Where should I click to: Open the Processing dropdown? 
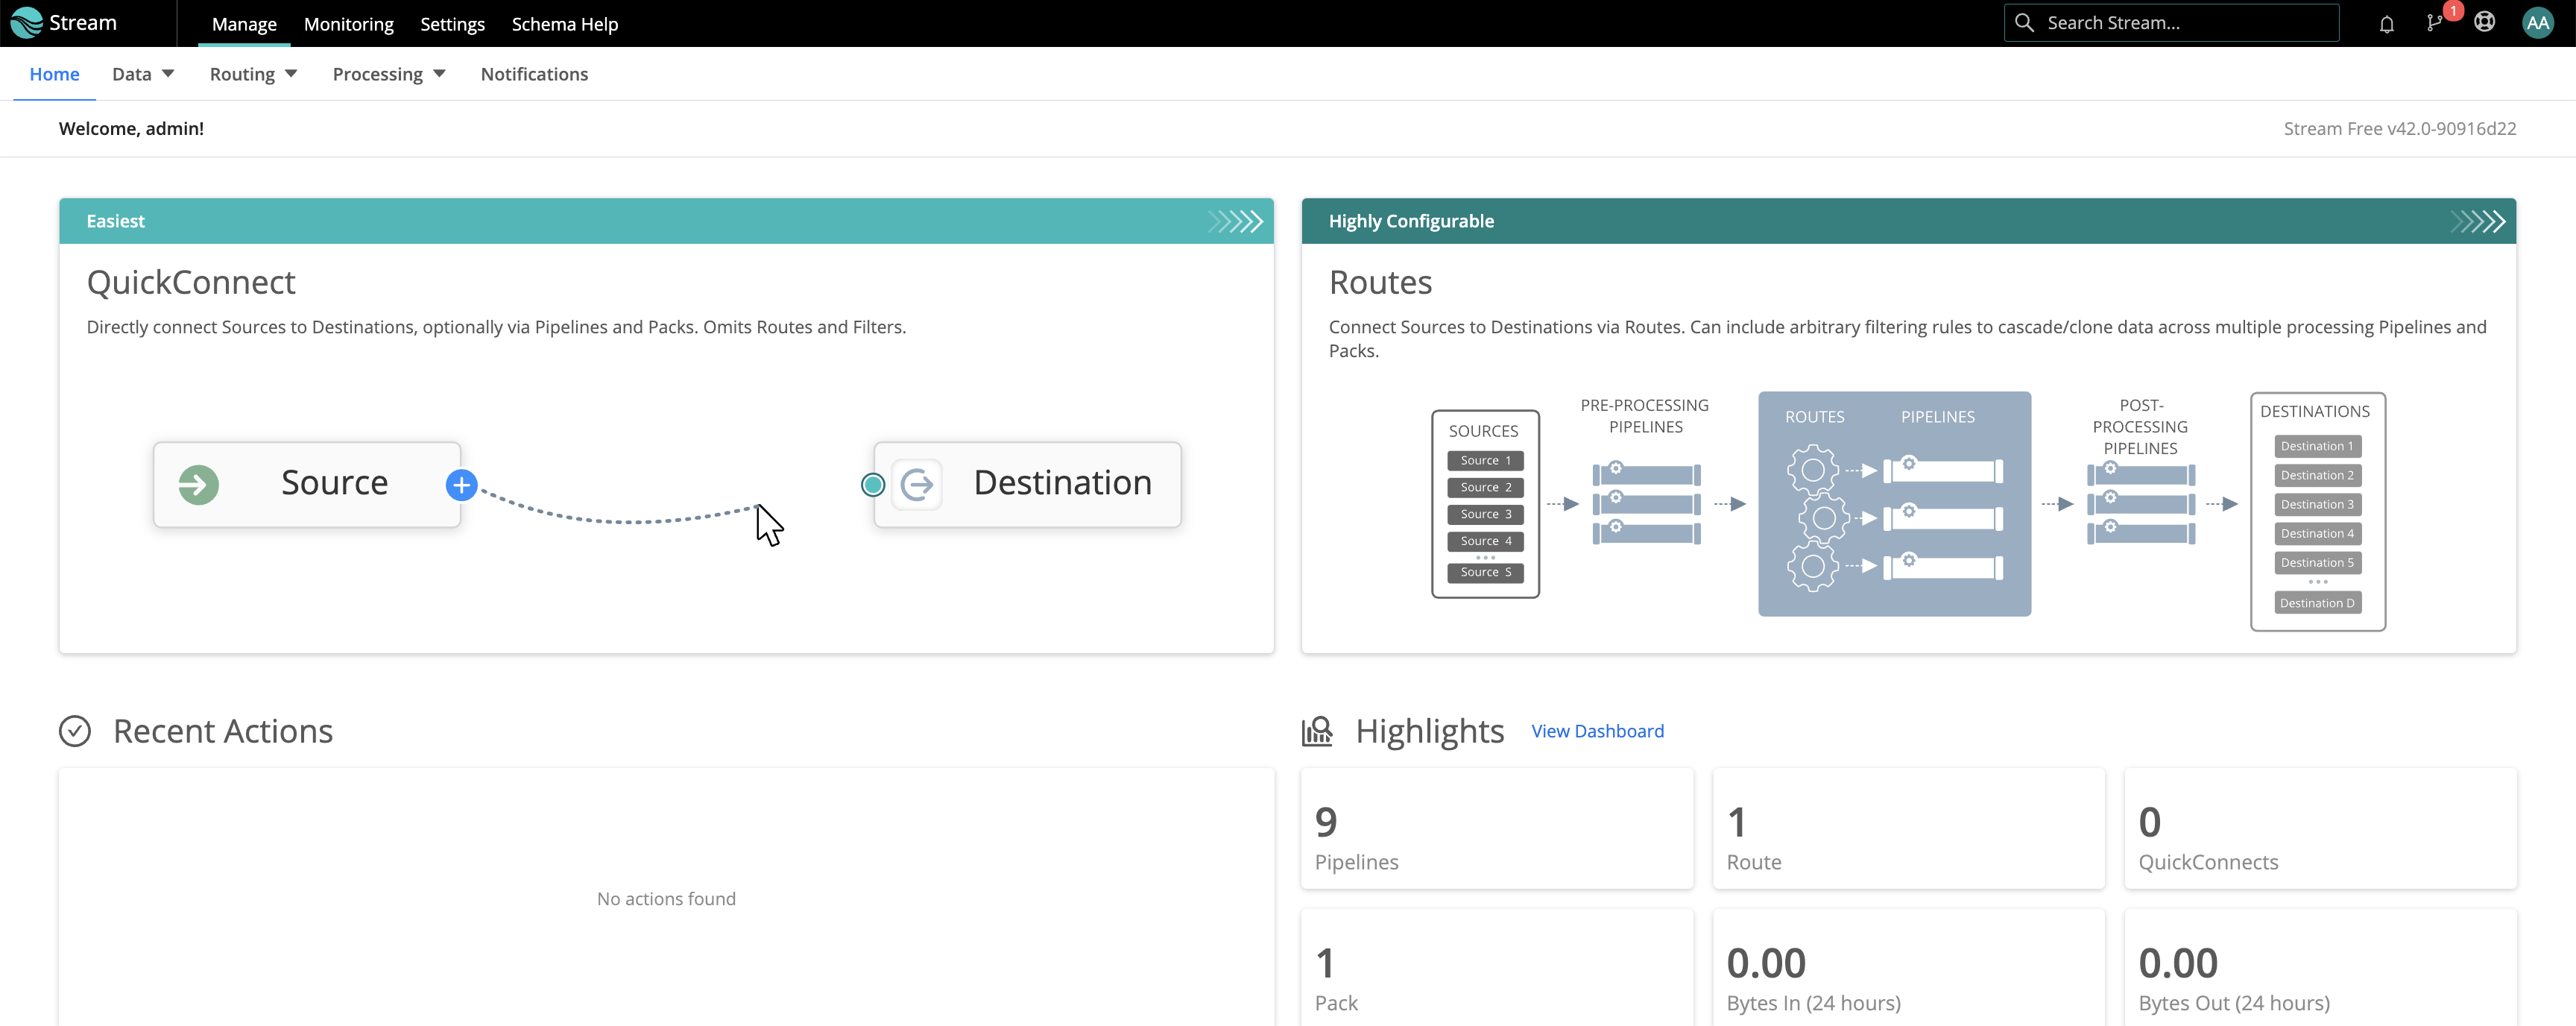point(389,73)
